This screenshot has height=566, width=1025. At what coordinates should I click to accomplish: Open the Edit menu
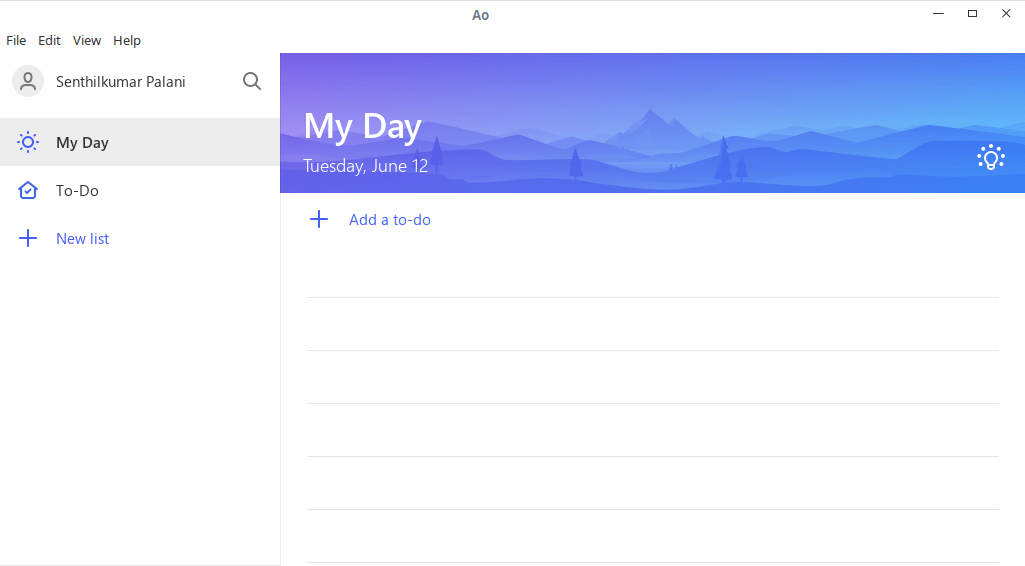[x=49, y=41]
